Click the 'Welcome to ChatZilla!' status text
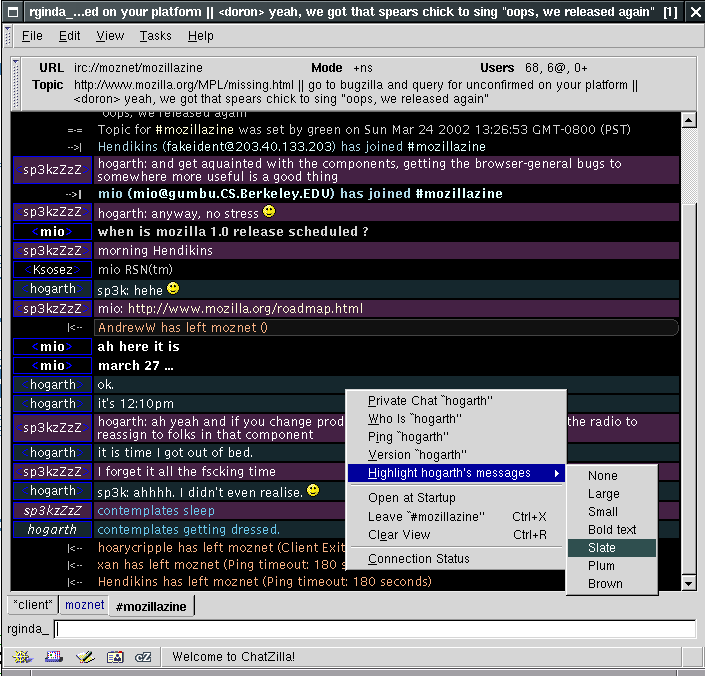The height and width of the screenshot is (676, 705). point(234,657)
